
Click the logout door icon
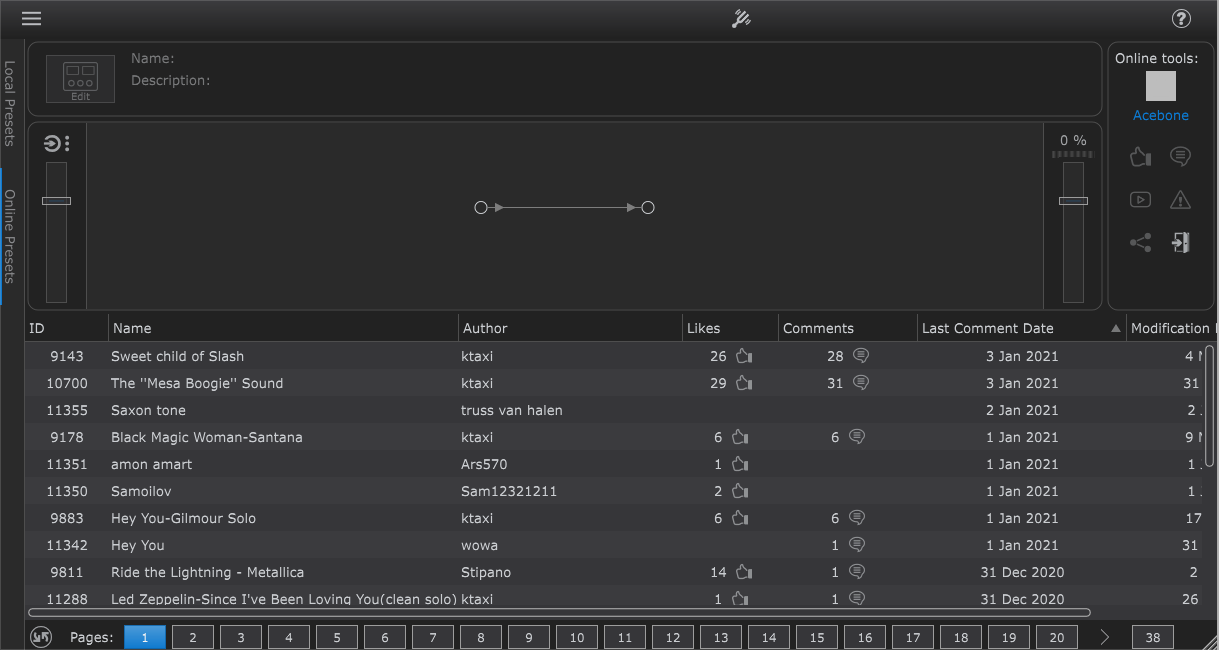pos(1181,242)
